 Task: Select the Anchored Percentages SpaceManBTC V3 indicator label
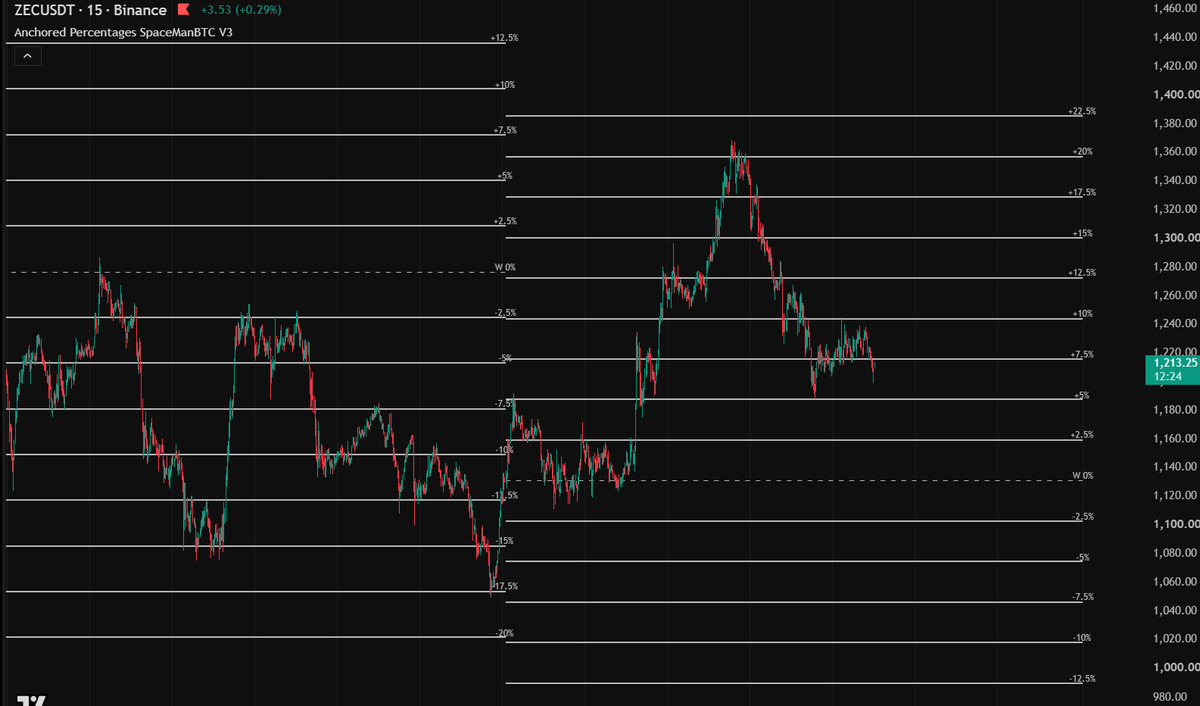coord(123,32)
